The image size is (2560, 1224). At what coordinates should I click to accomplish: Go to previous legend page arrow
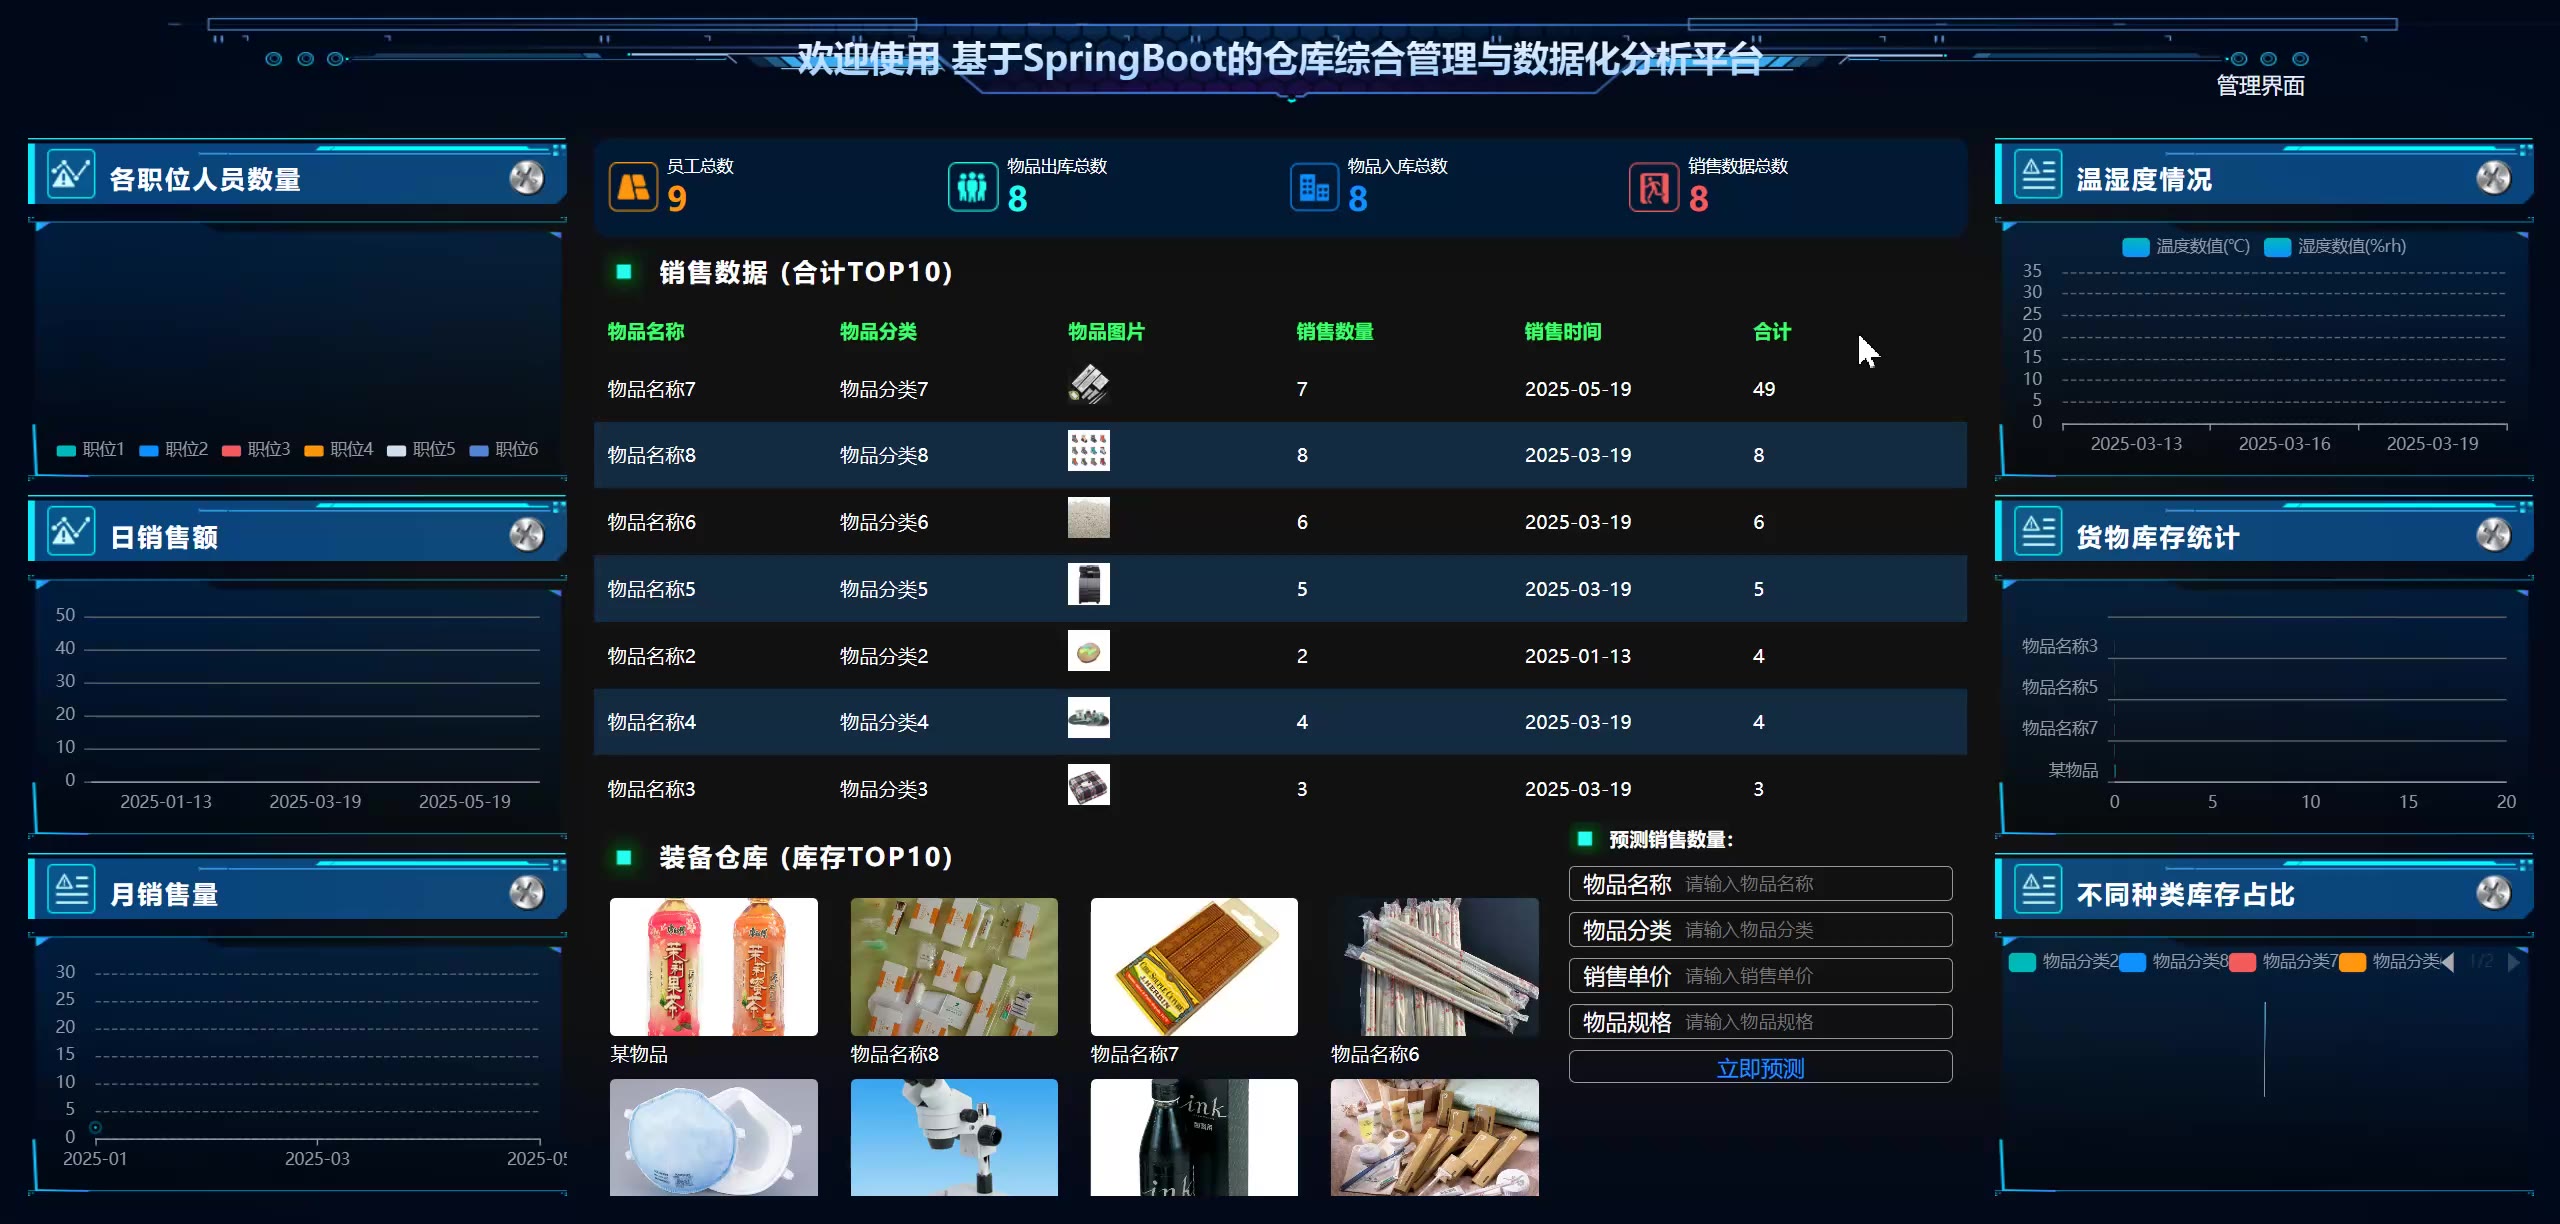(x=2448, y=962)
